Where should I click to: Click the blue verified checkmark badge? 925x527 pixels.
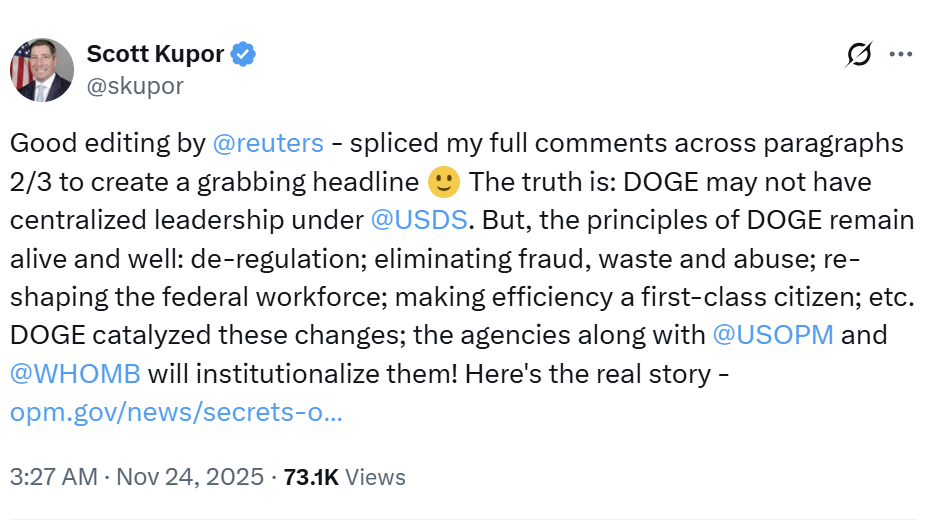point(243,54)
